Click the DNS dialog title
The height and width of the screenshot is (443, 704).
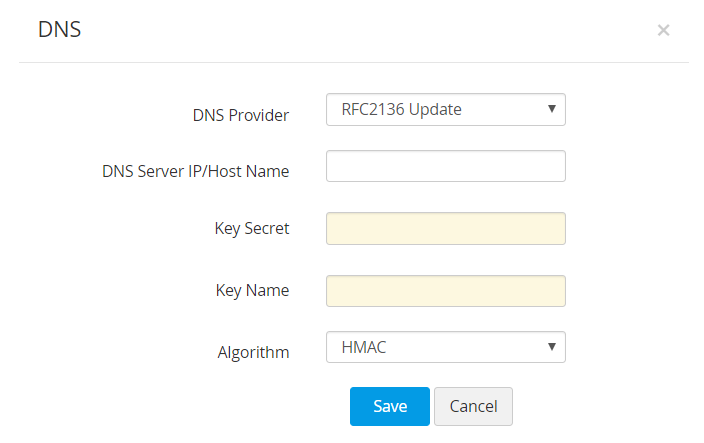[x=59, y=30]
